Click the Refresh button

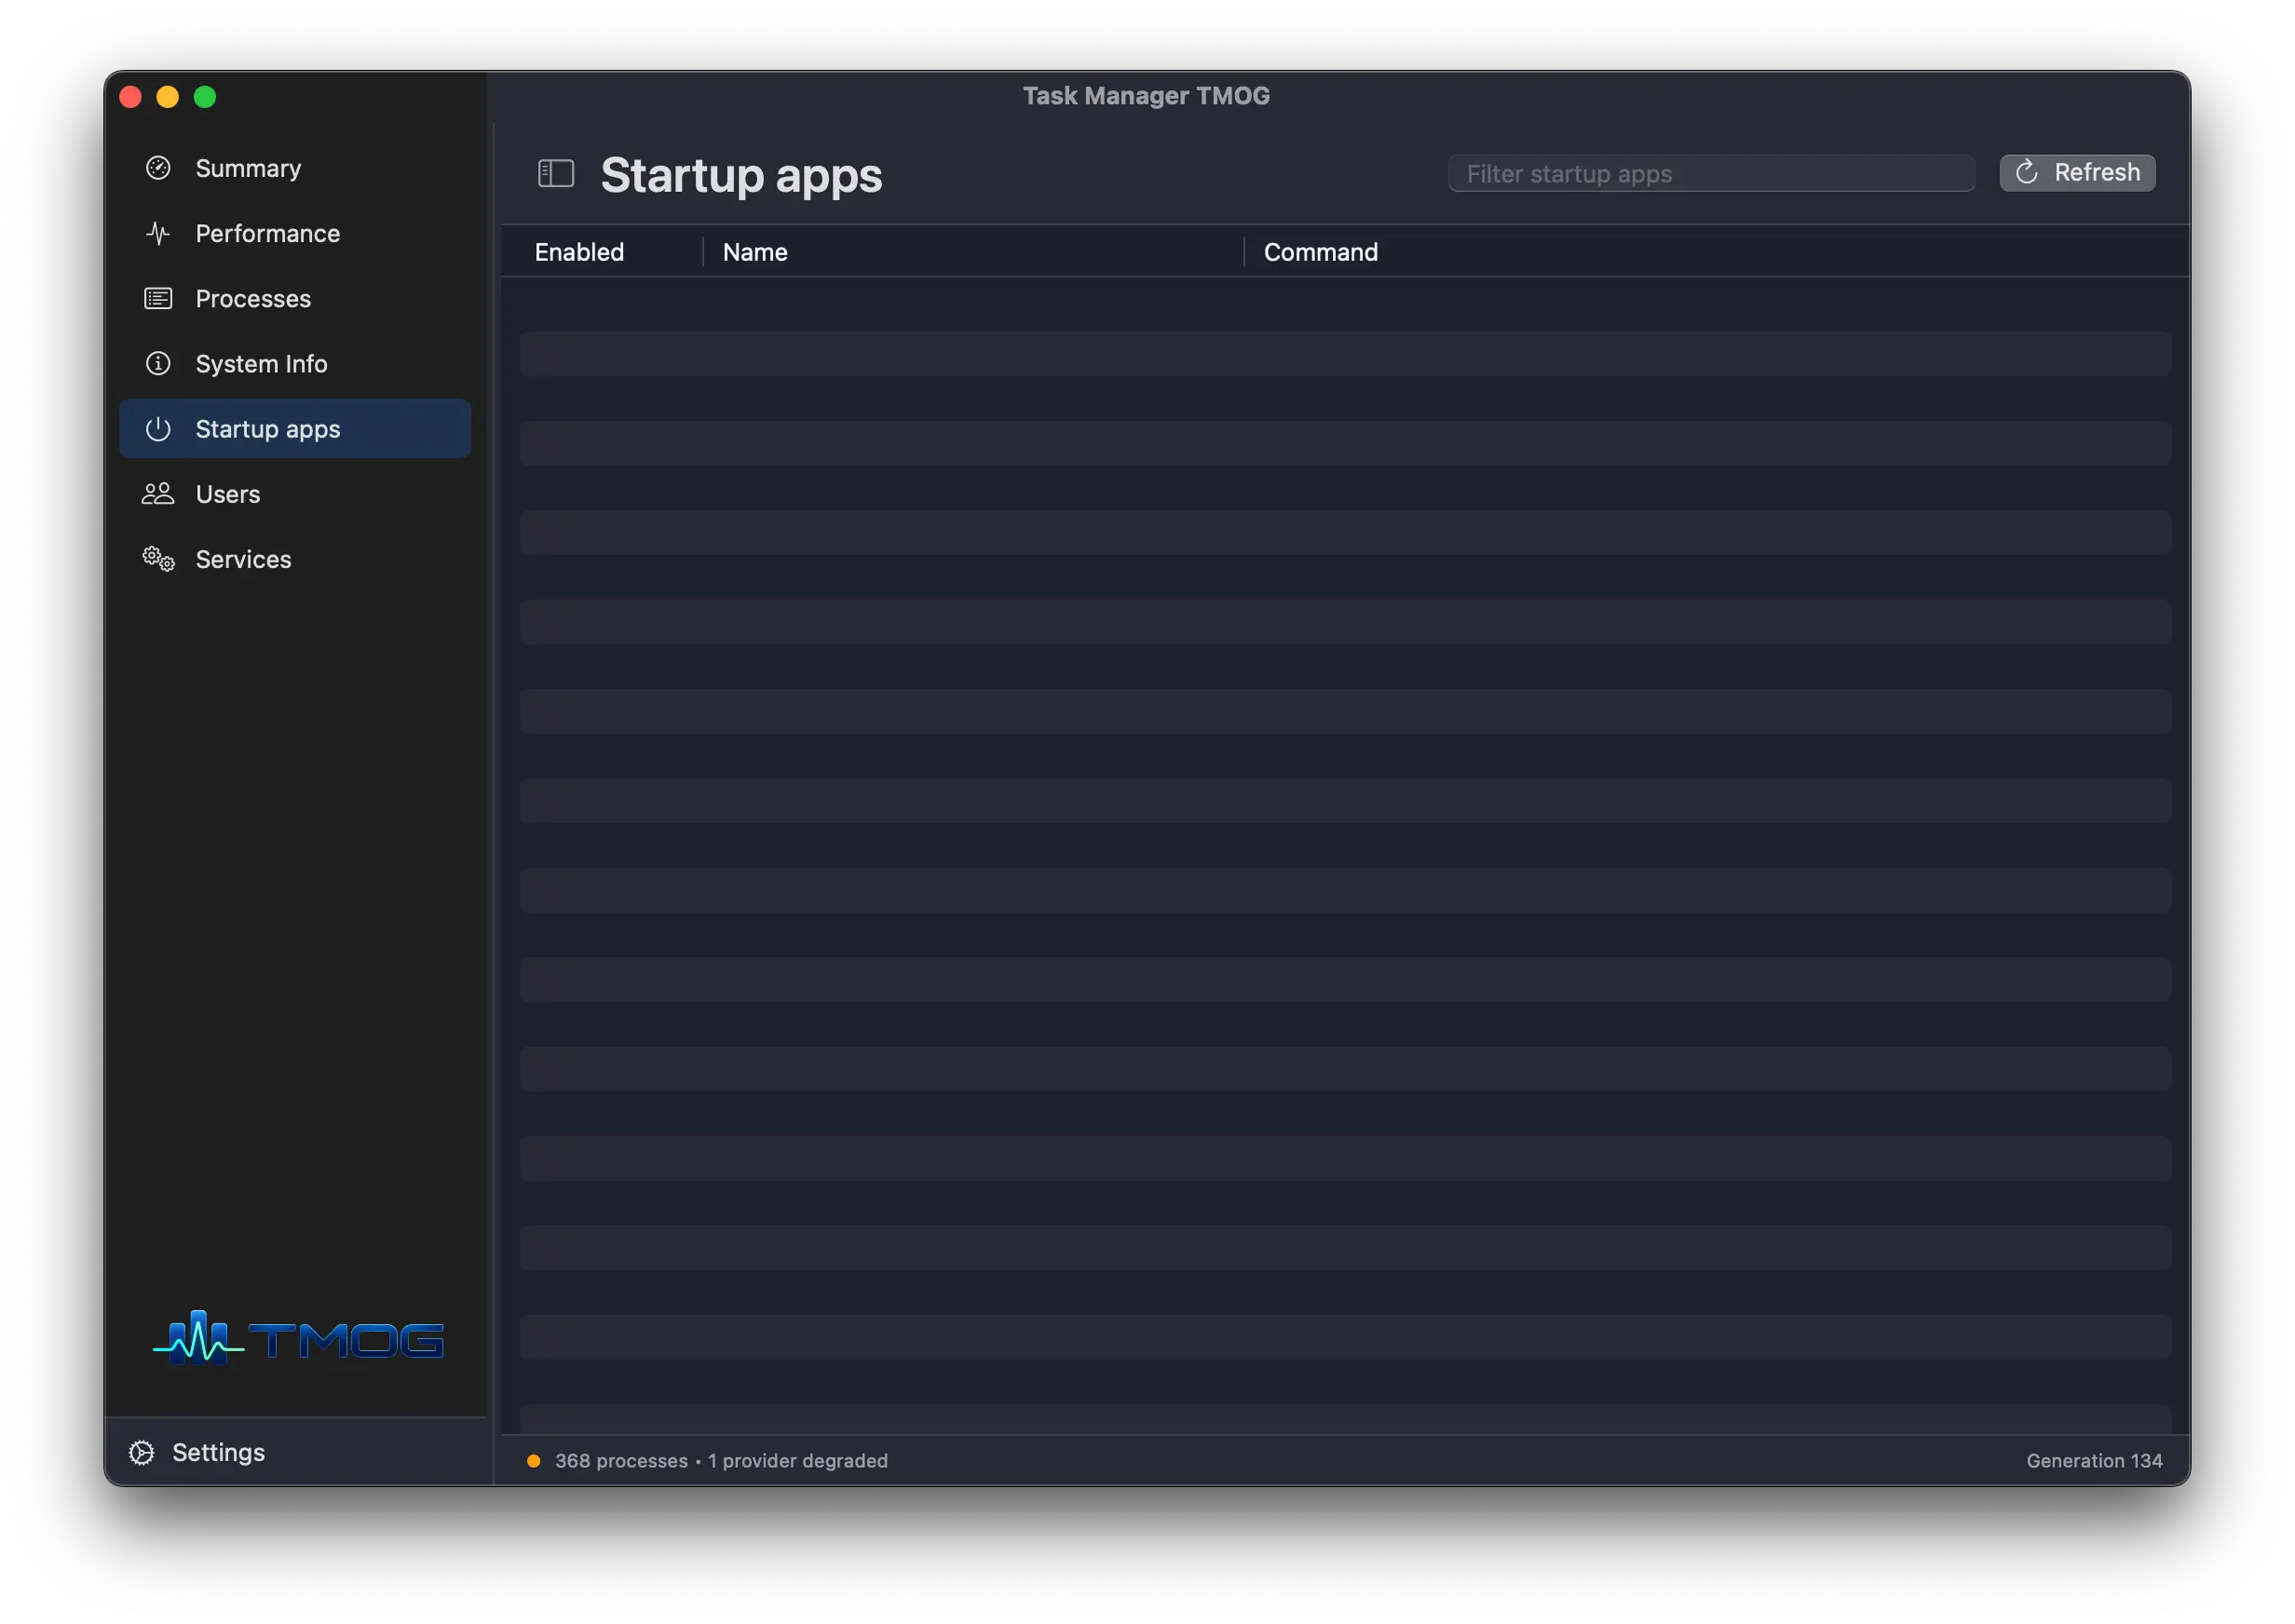tap(2077, 173)
